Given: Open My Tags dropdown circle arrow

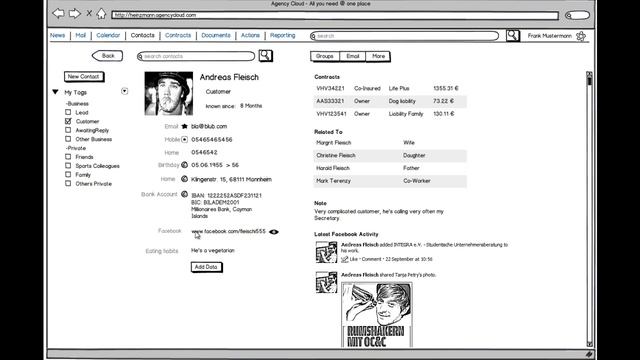Looking at the screenshot, I should click(124, 91).
